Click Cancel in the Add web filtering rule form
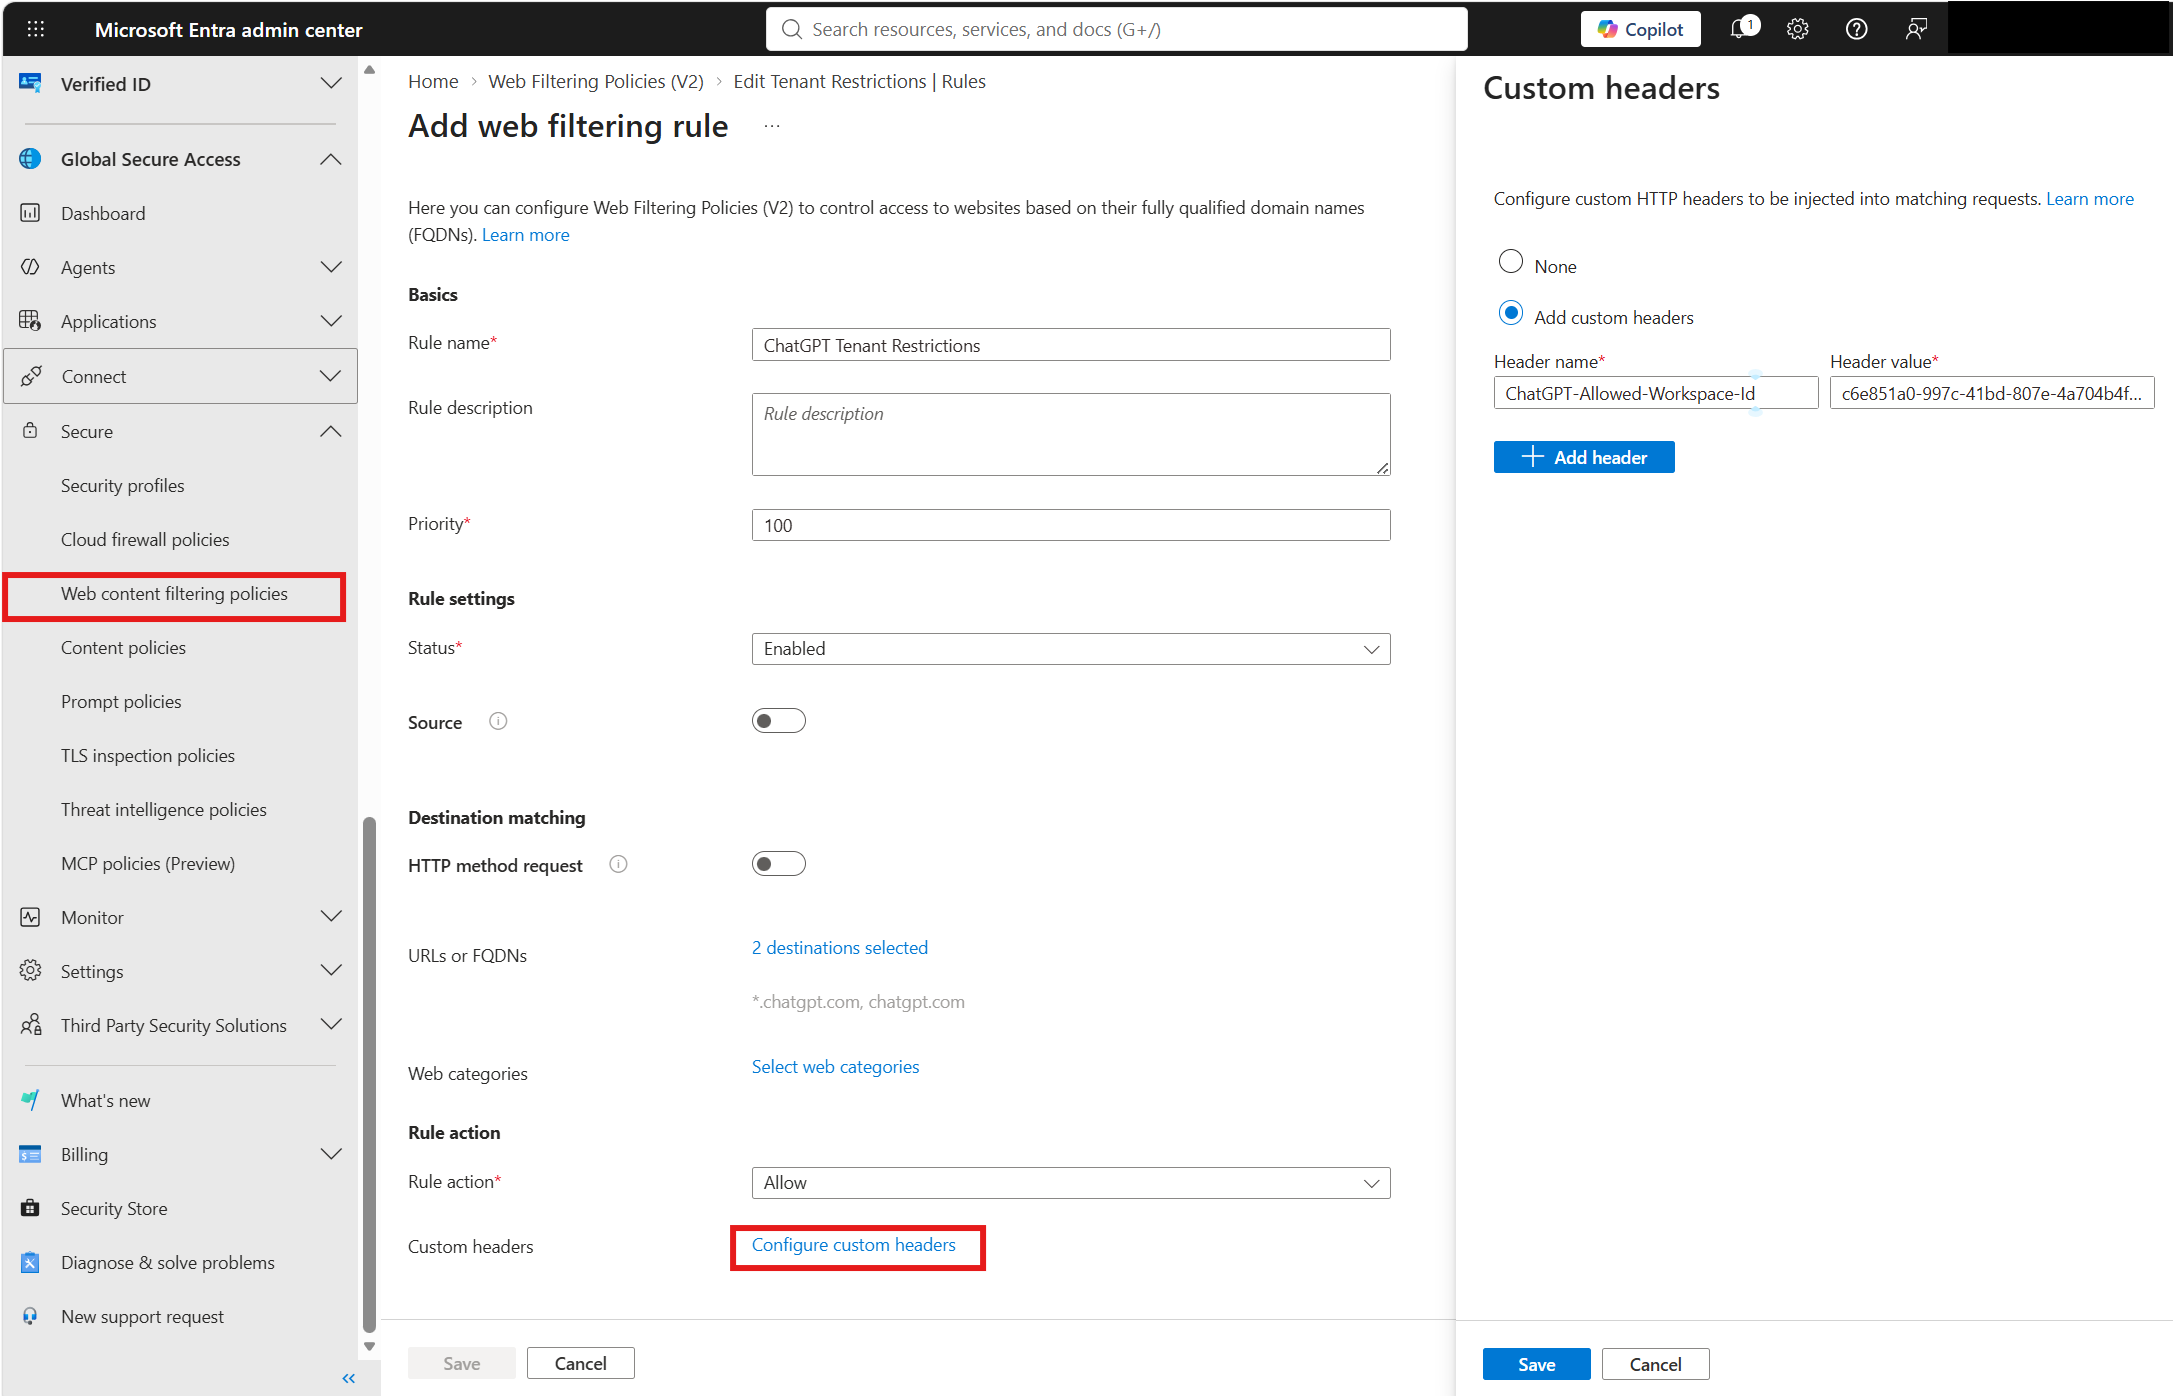Viewport: 2173px width, 1396px height. tap(580, 1363)
